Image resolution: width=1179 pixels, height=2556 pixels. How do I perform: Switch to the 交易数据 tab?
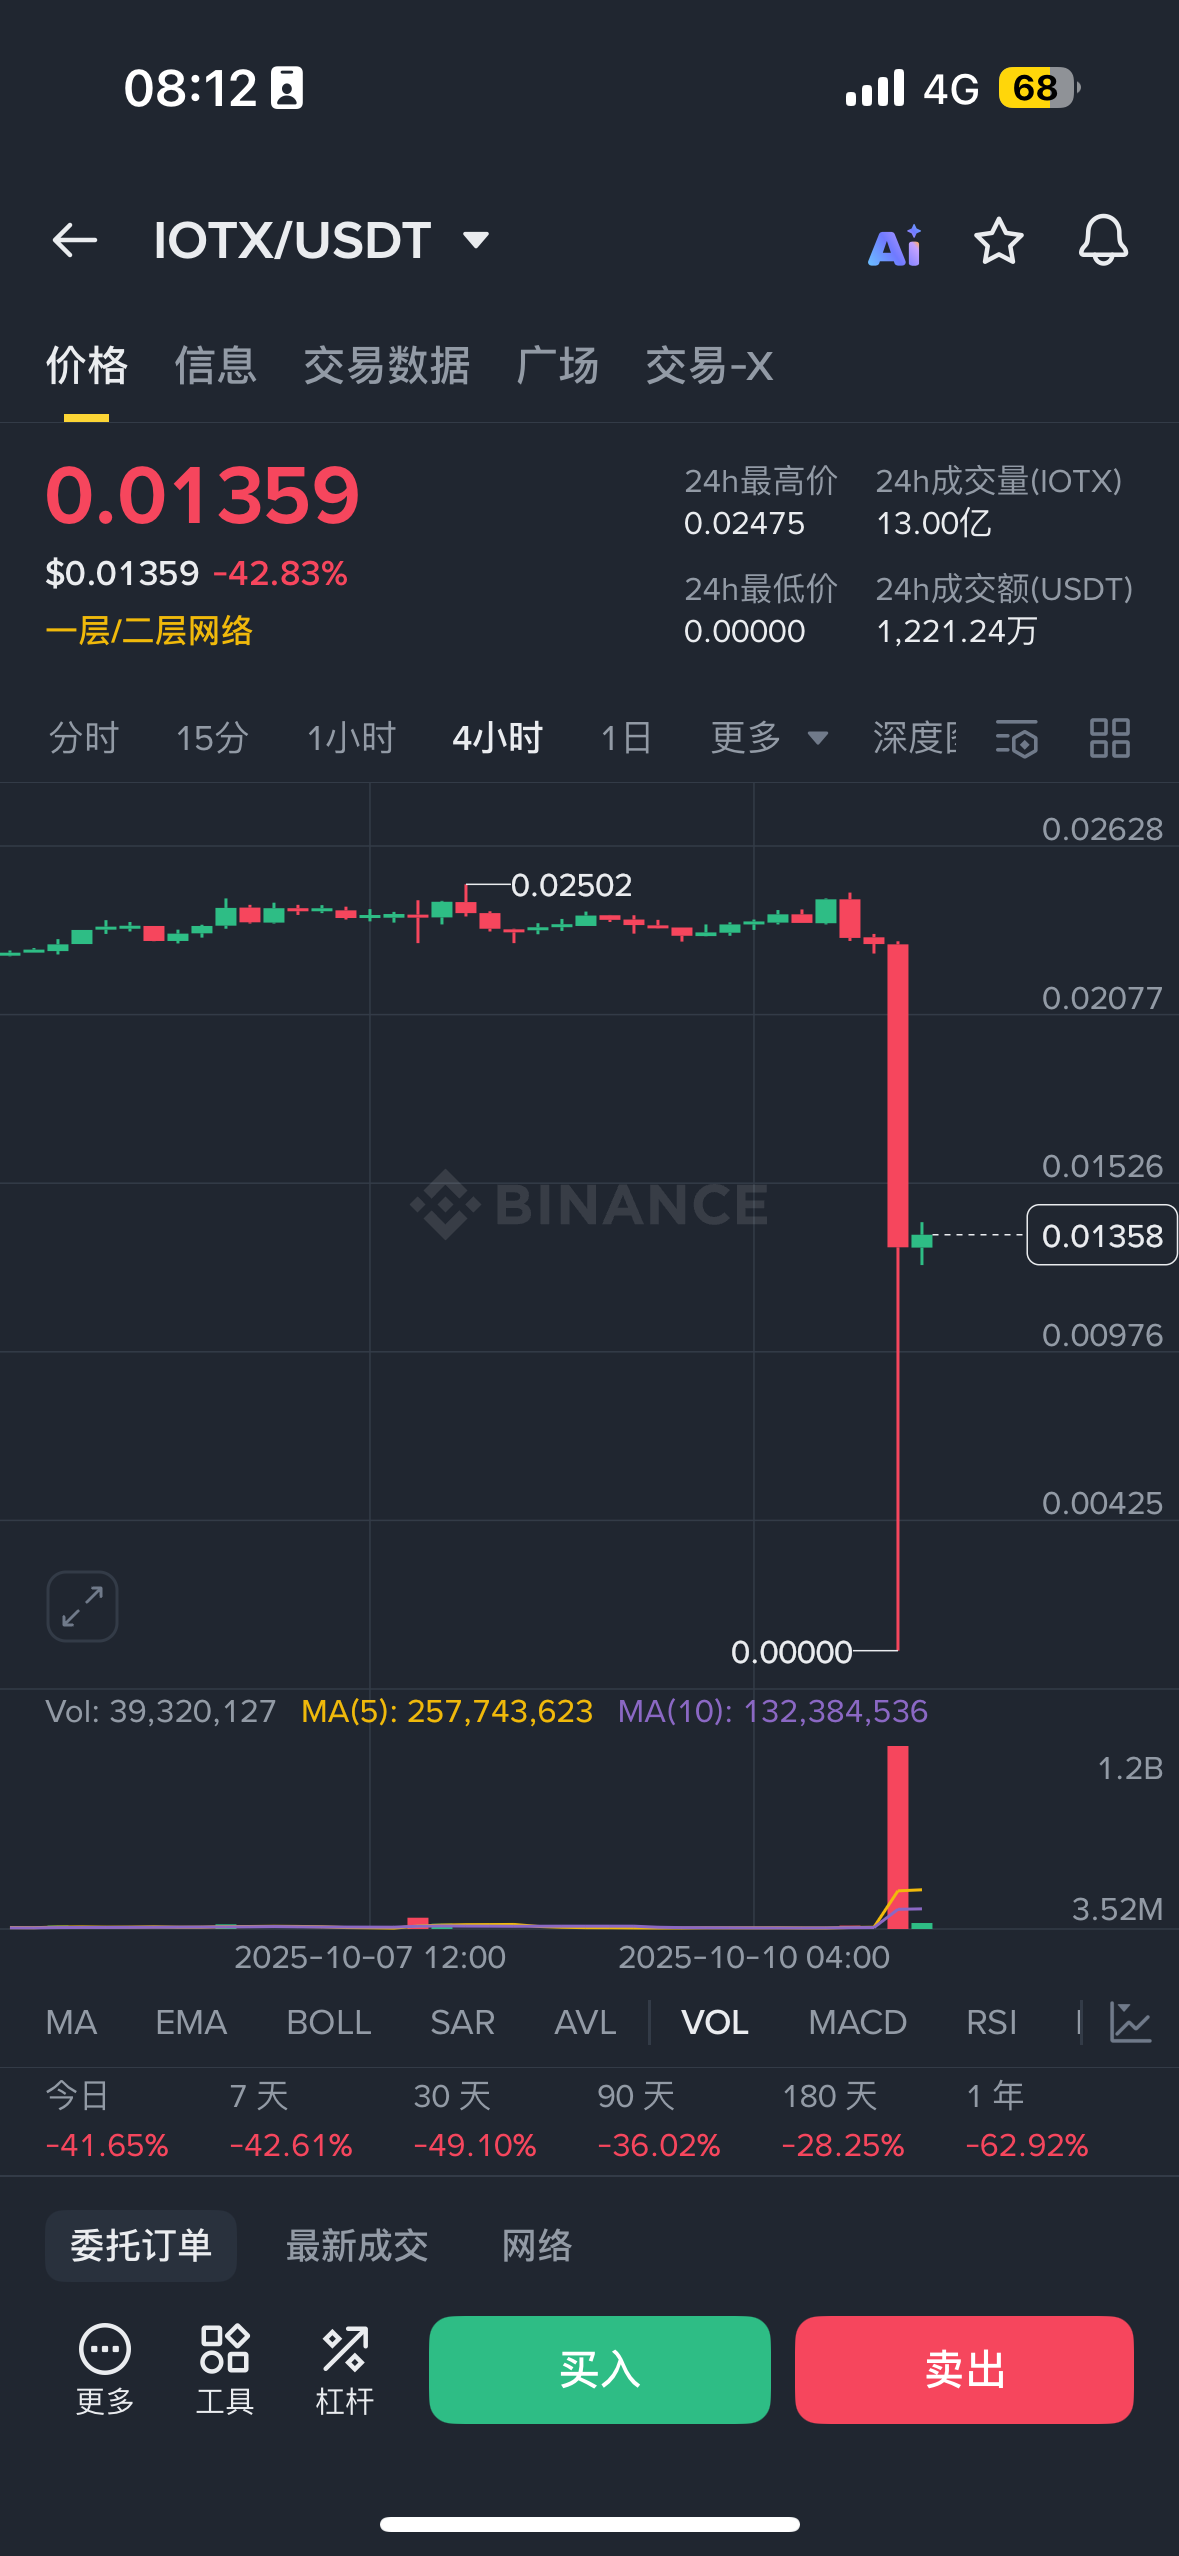coord(386,366)
